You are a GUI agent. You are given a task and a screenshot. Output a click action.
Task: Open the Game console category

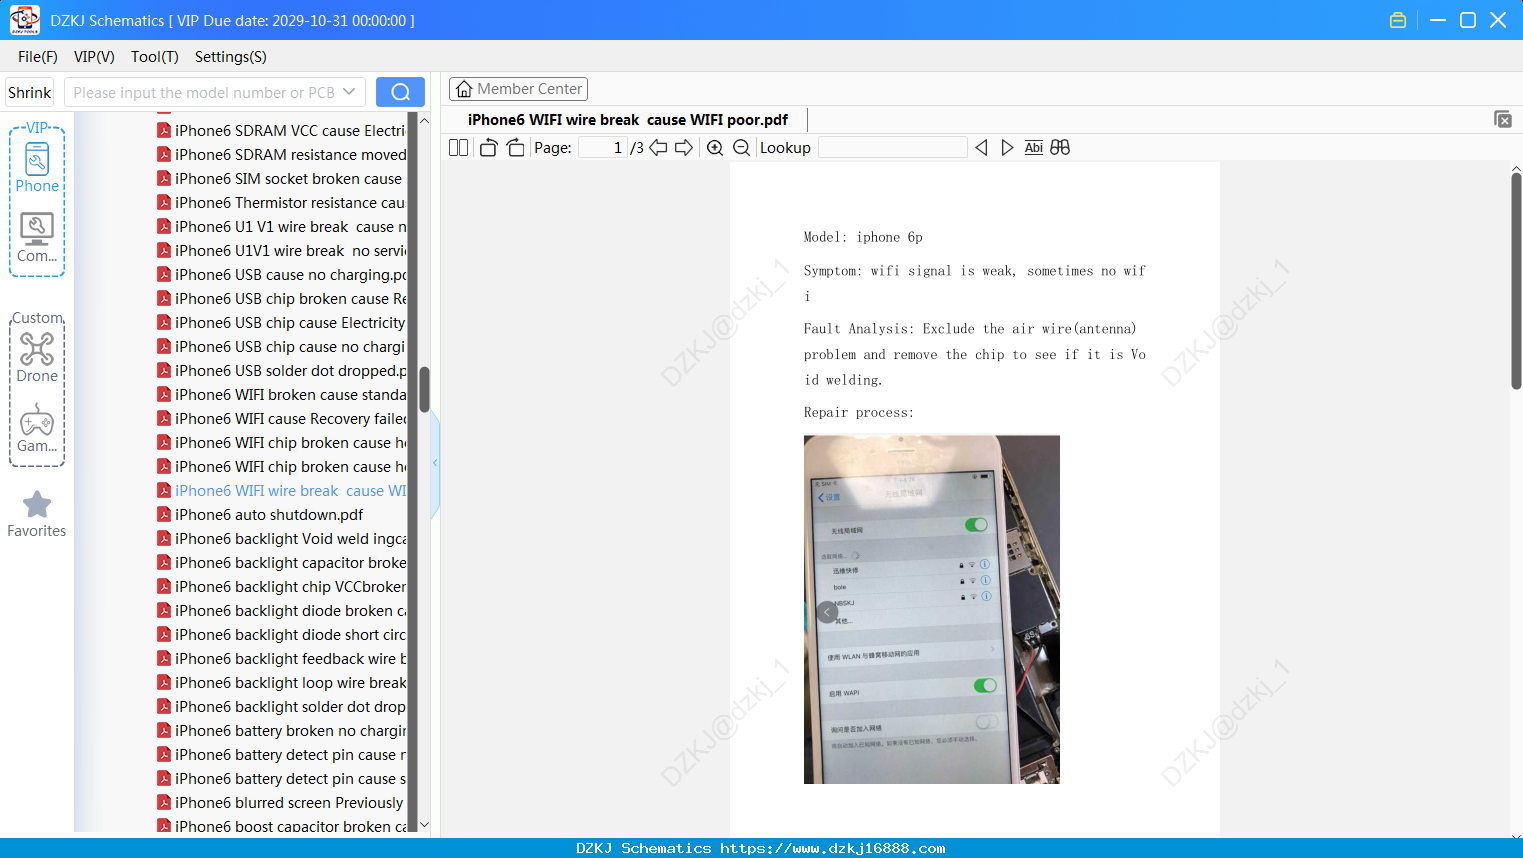(x=37, y=428)
